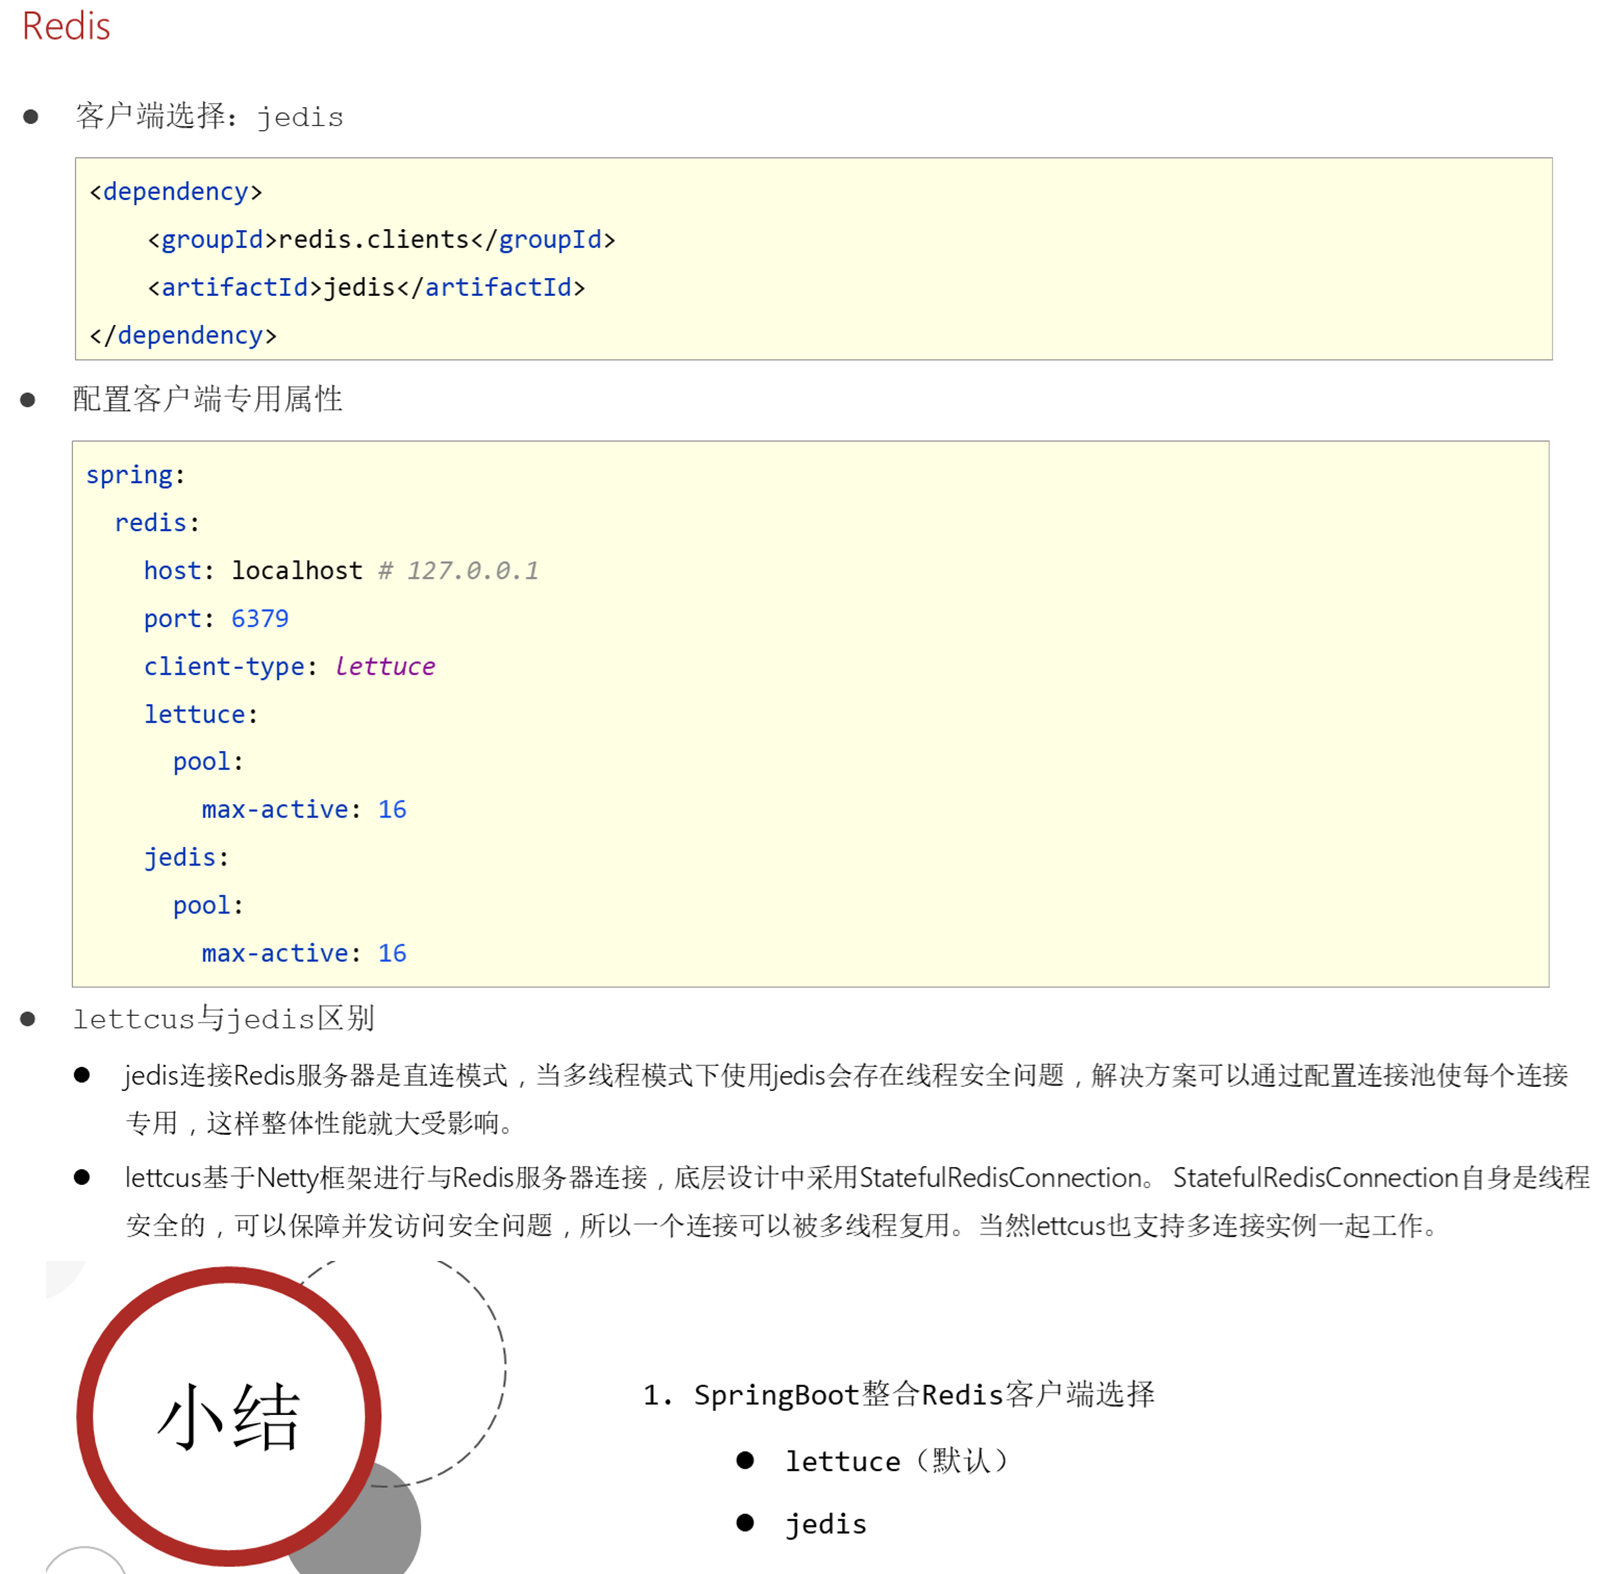1603x1574 pixels.
Task: Select the "客户端选择: jedis" bullet text
Action: [x=209, y=117]
